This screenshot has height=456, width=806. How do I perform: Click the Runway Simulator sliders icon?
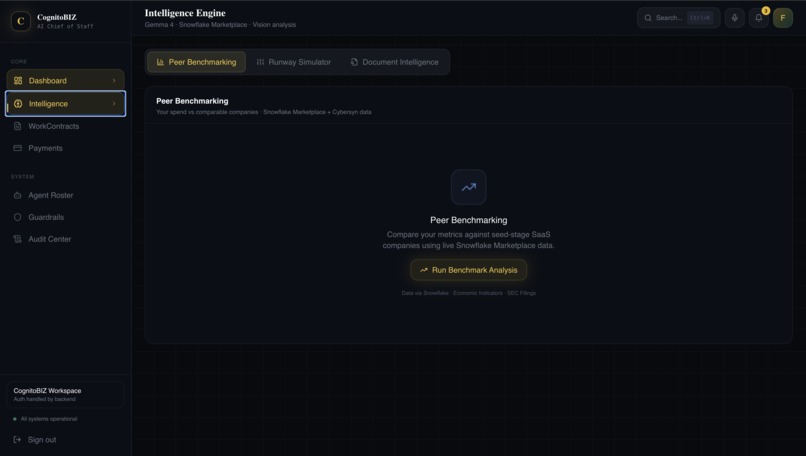pyautogui.click(x=260, y=62)
